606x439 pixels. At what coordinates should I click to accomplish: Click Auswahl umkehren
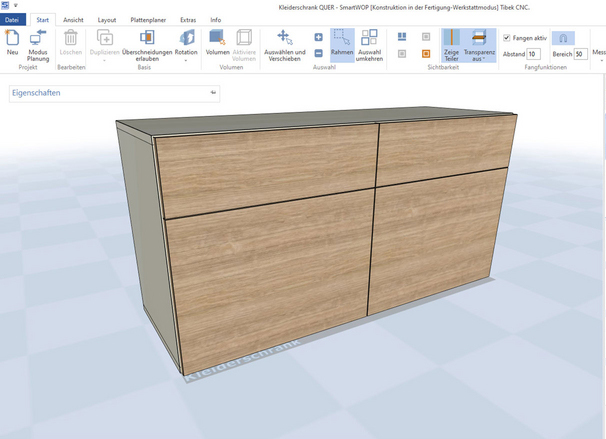pos(369,45)
